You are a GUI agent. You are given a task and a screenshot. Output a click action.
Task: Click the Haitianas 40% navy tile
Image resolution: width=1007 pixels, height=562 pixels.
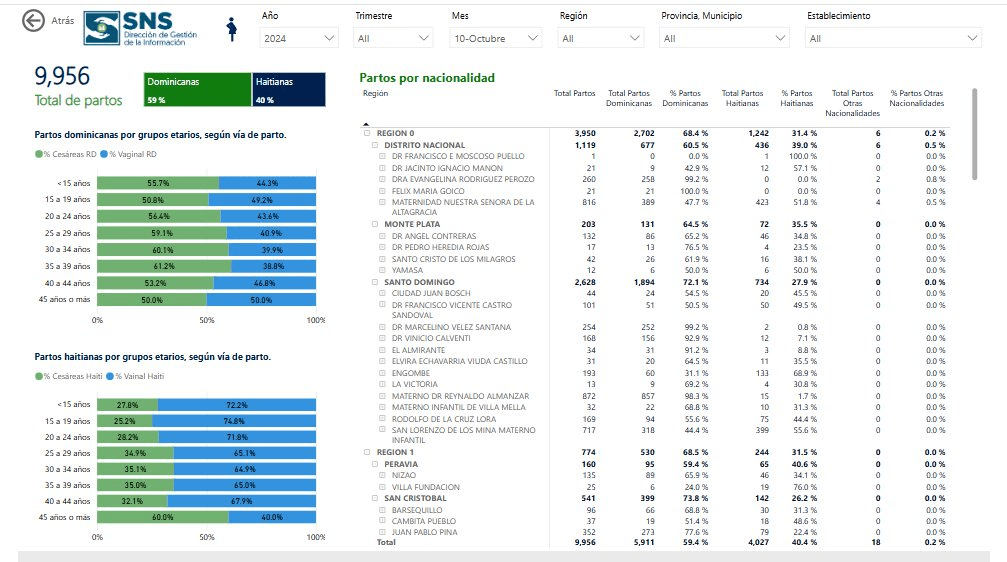(289, 89)
